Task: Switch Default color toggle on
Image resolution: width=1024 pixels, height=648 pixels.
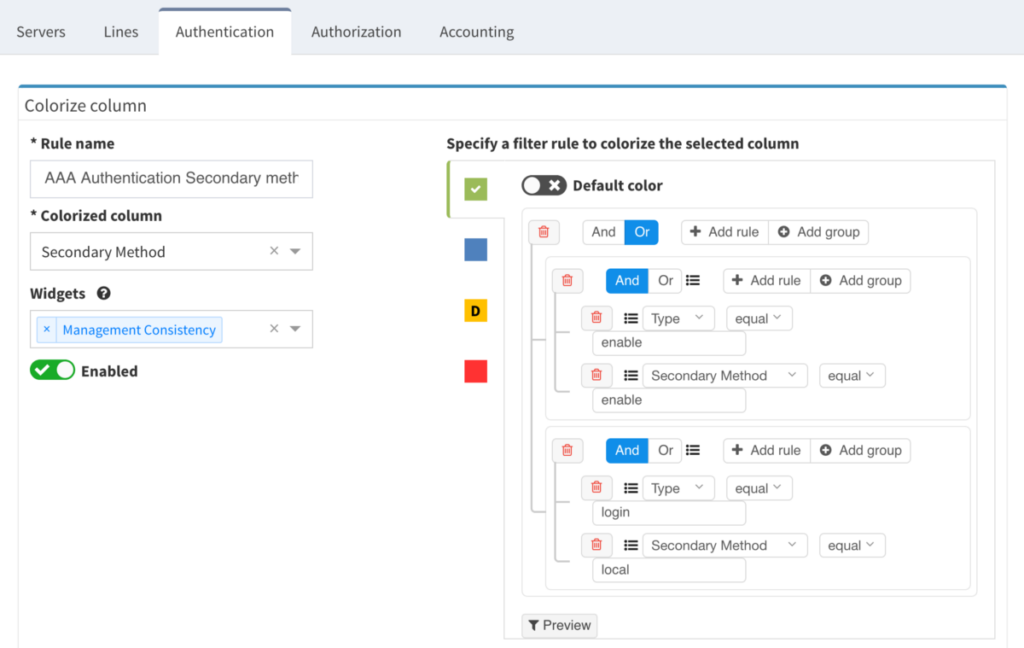Action: click(544, 186)
